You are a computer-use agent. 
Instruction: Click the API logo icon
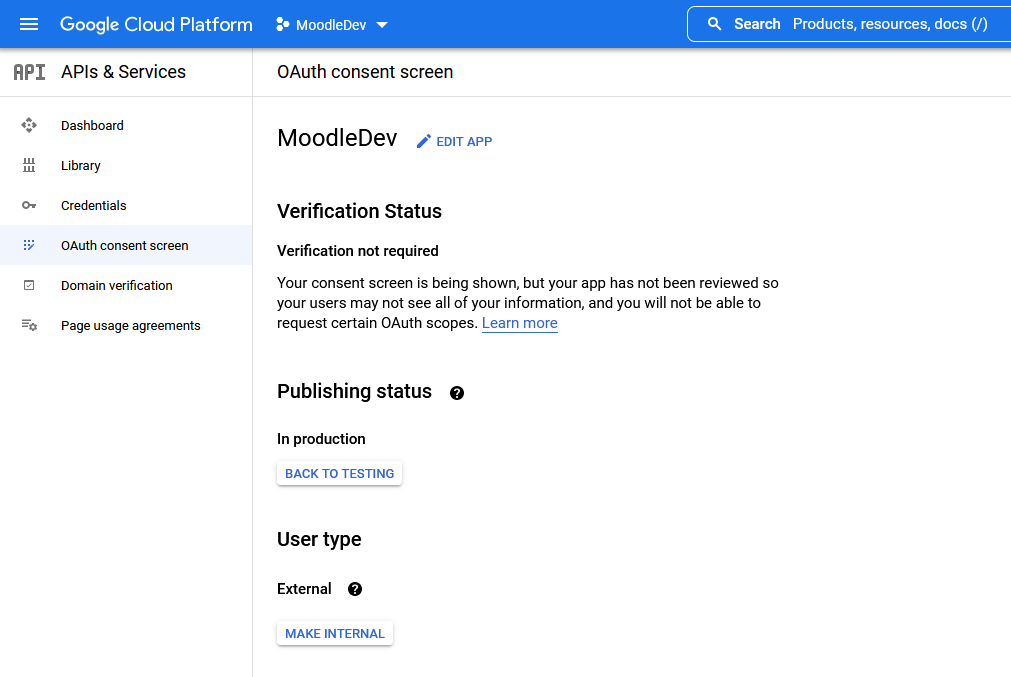(x=30, y=72)
